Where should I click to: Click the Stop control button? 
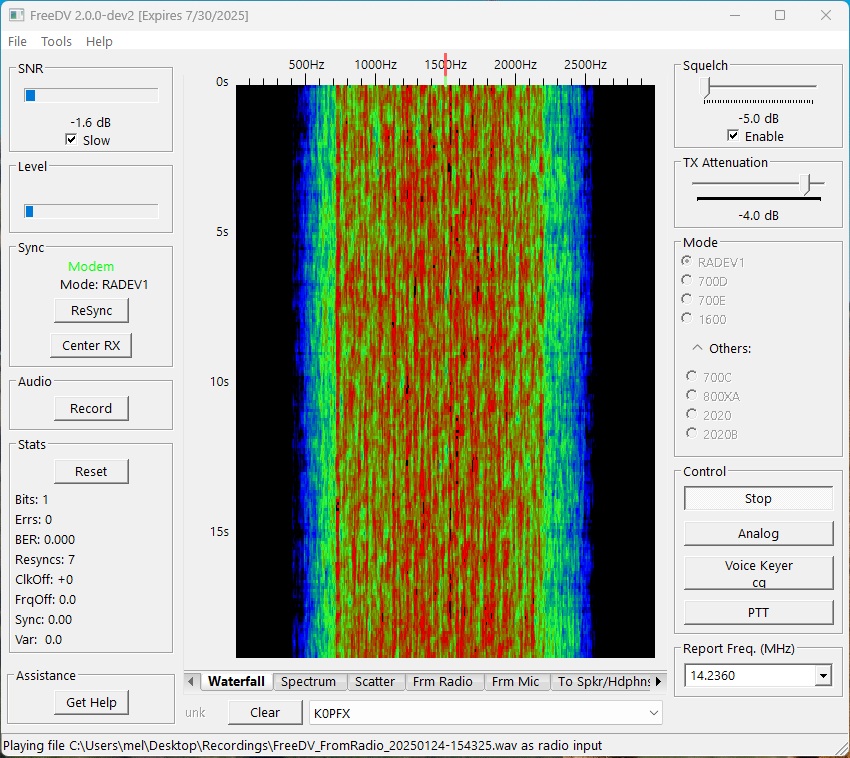click(x=758, y=498)
